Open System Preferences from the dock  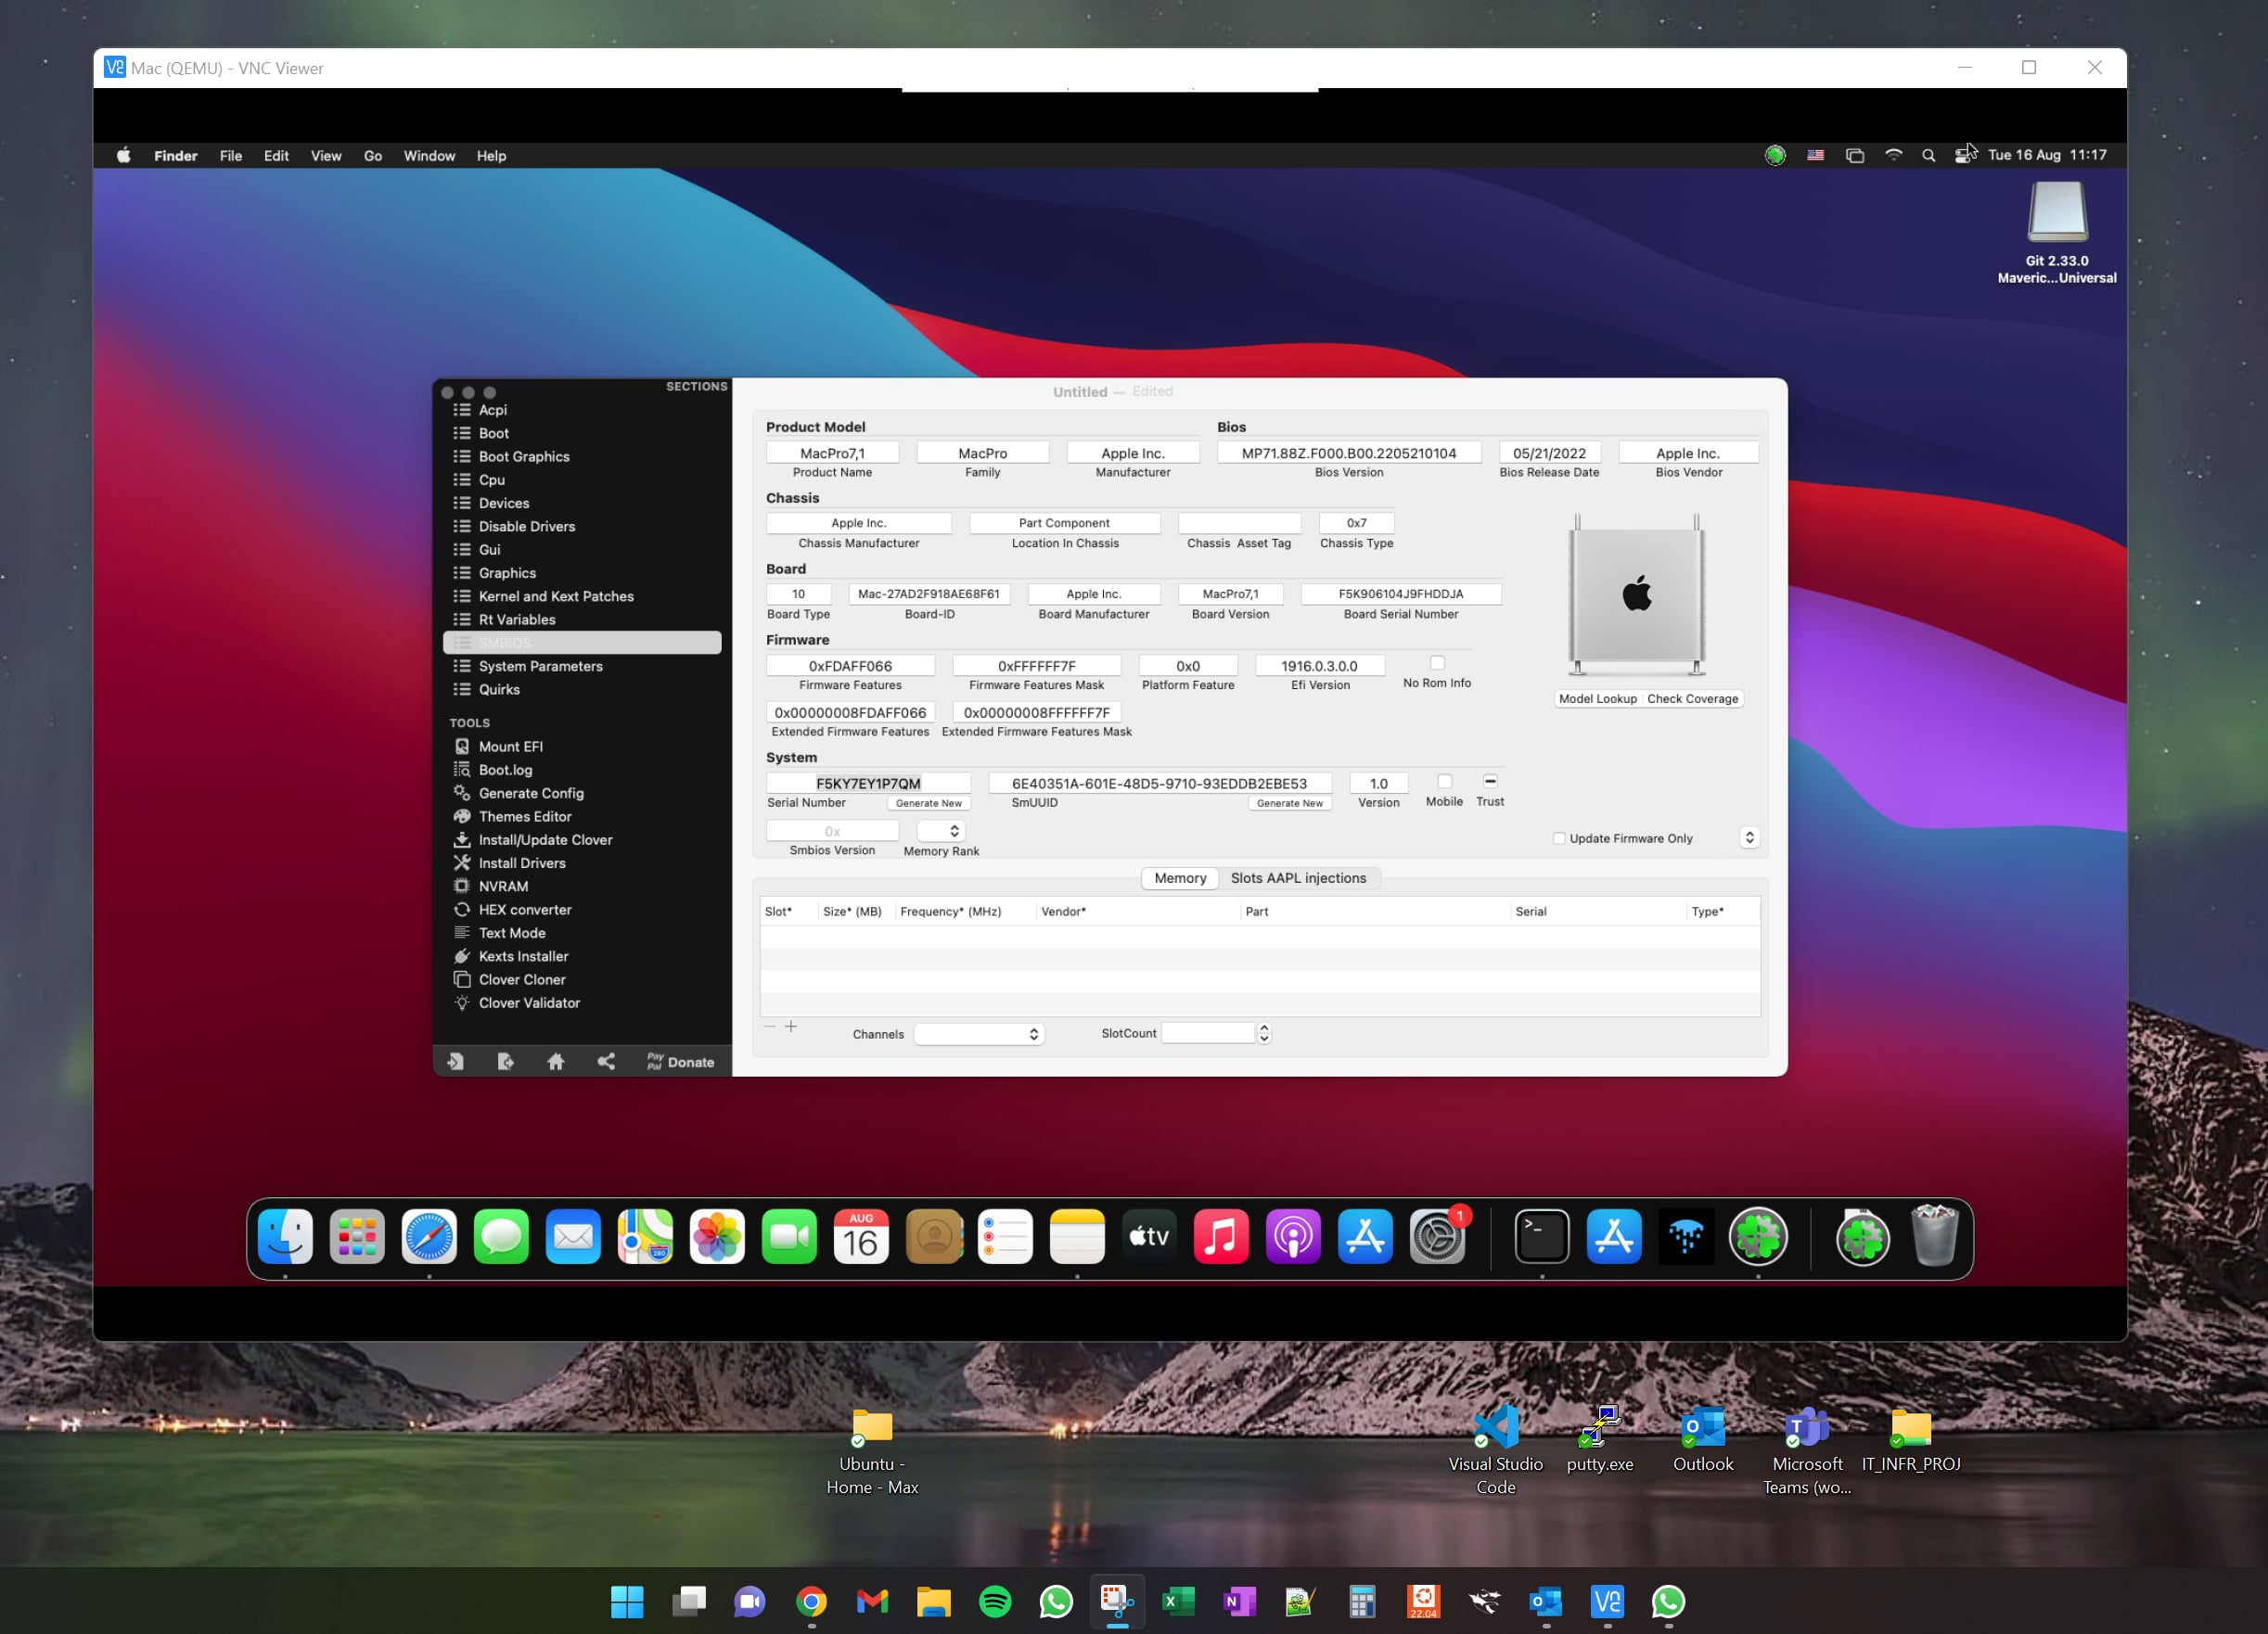(1437, 1237)
